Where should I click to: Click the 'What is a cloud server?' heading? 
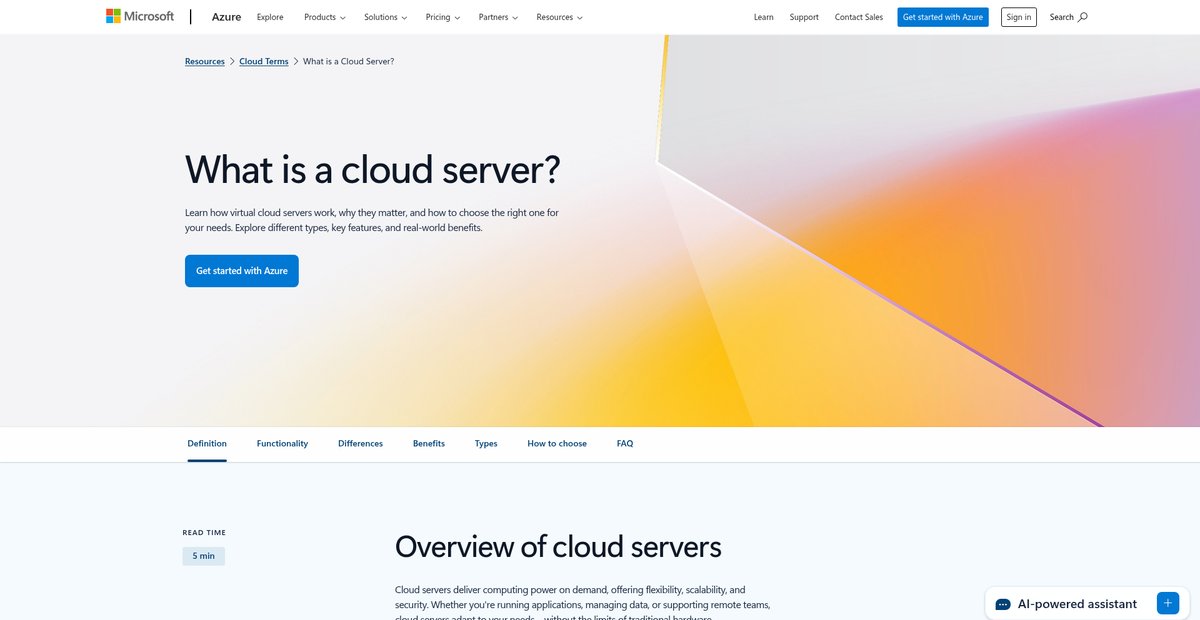(373, 170)
